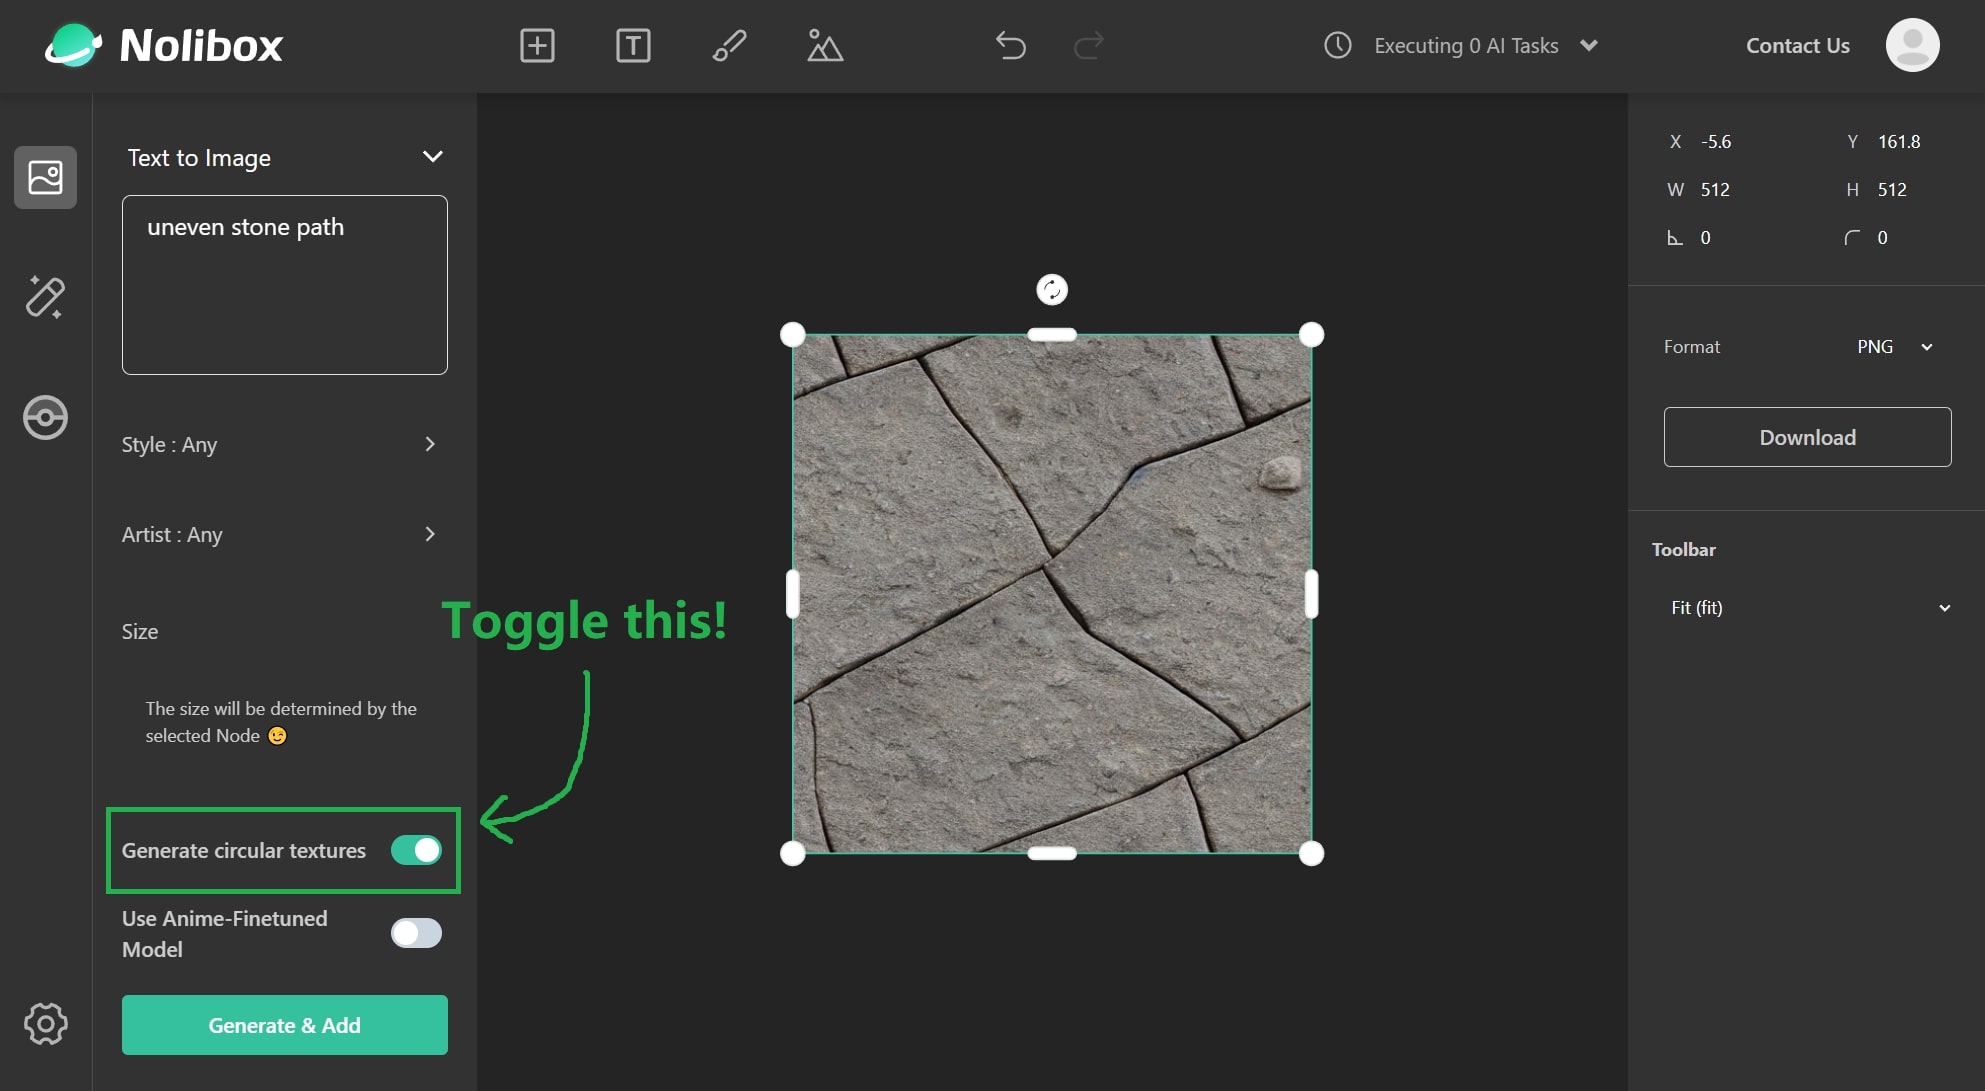1985x1091 pixels.
Task: Click the Shape/Triangle tool icon
Action: (x=825, y=44)
